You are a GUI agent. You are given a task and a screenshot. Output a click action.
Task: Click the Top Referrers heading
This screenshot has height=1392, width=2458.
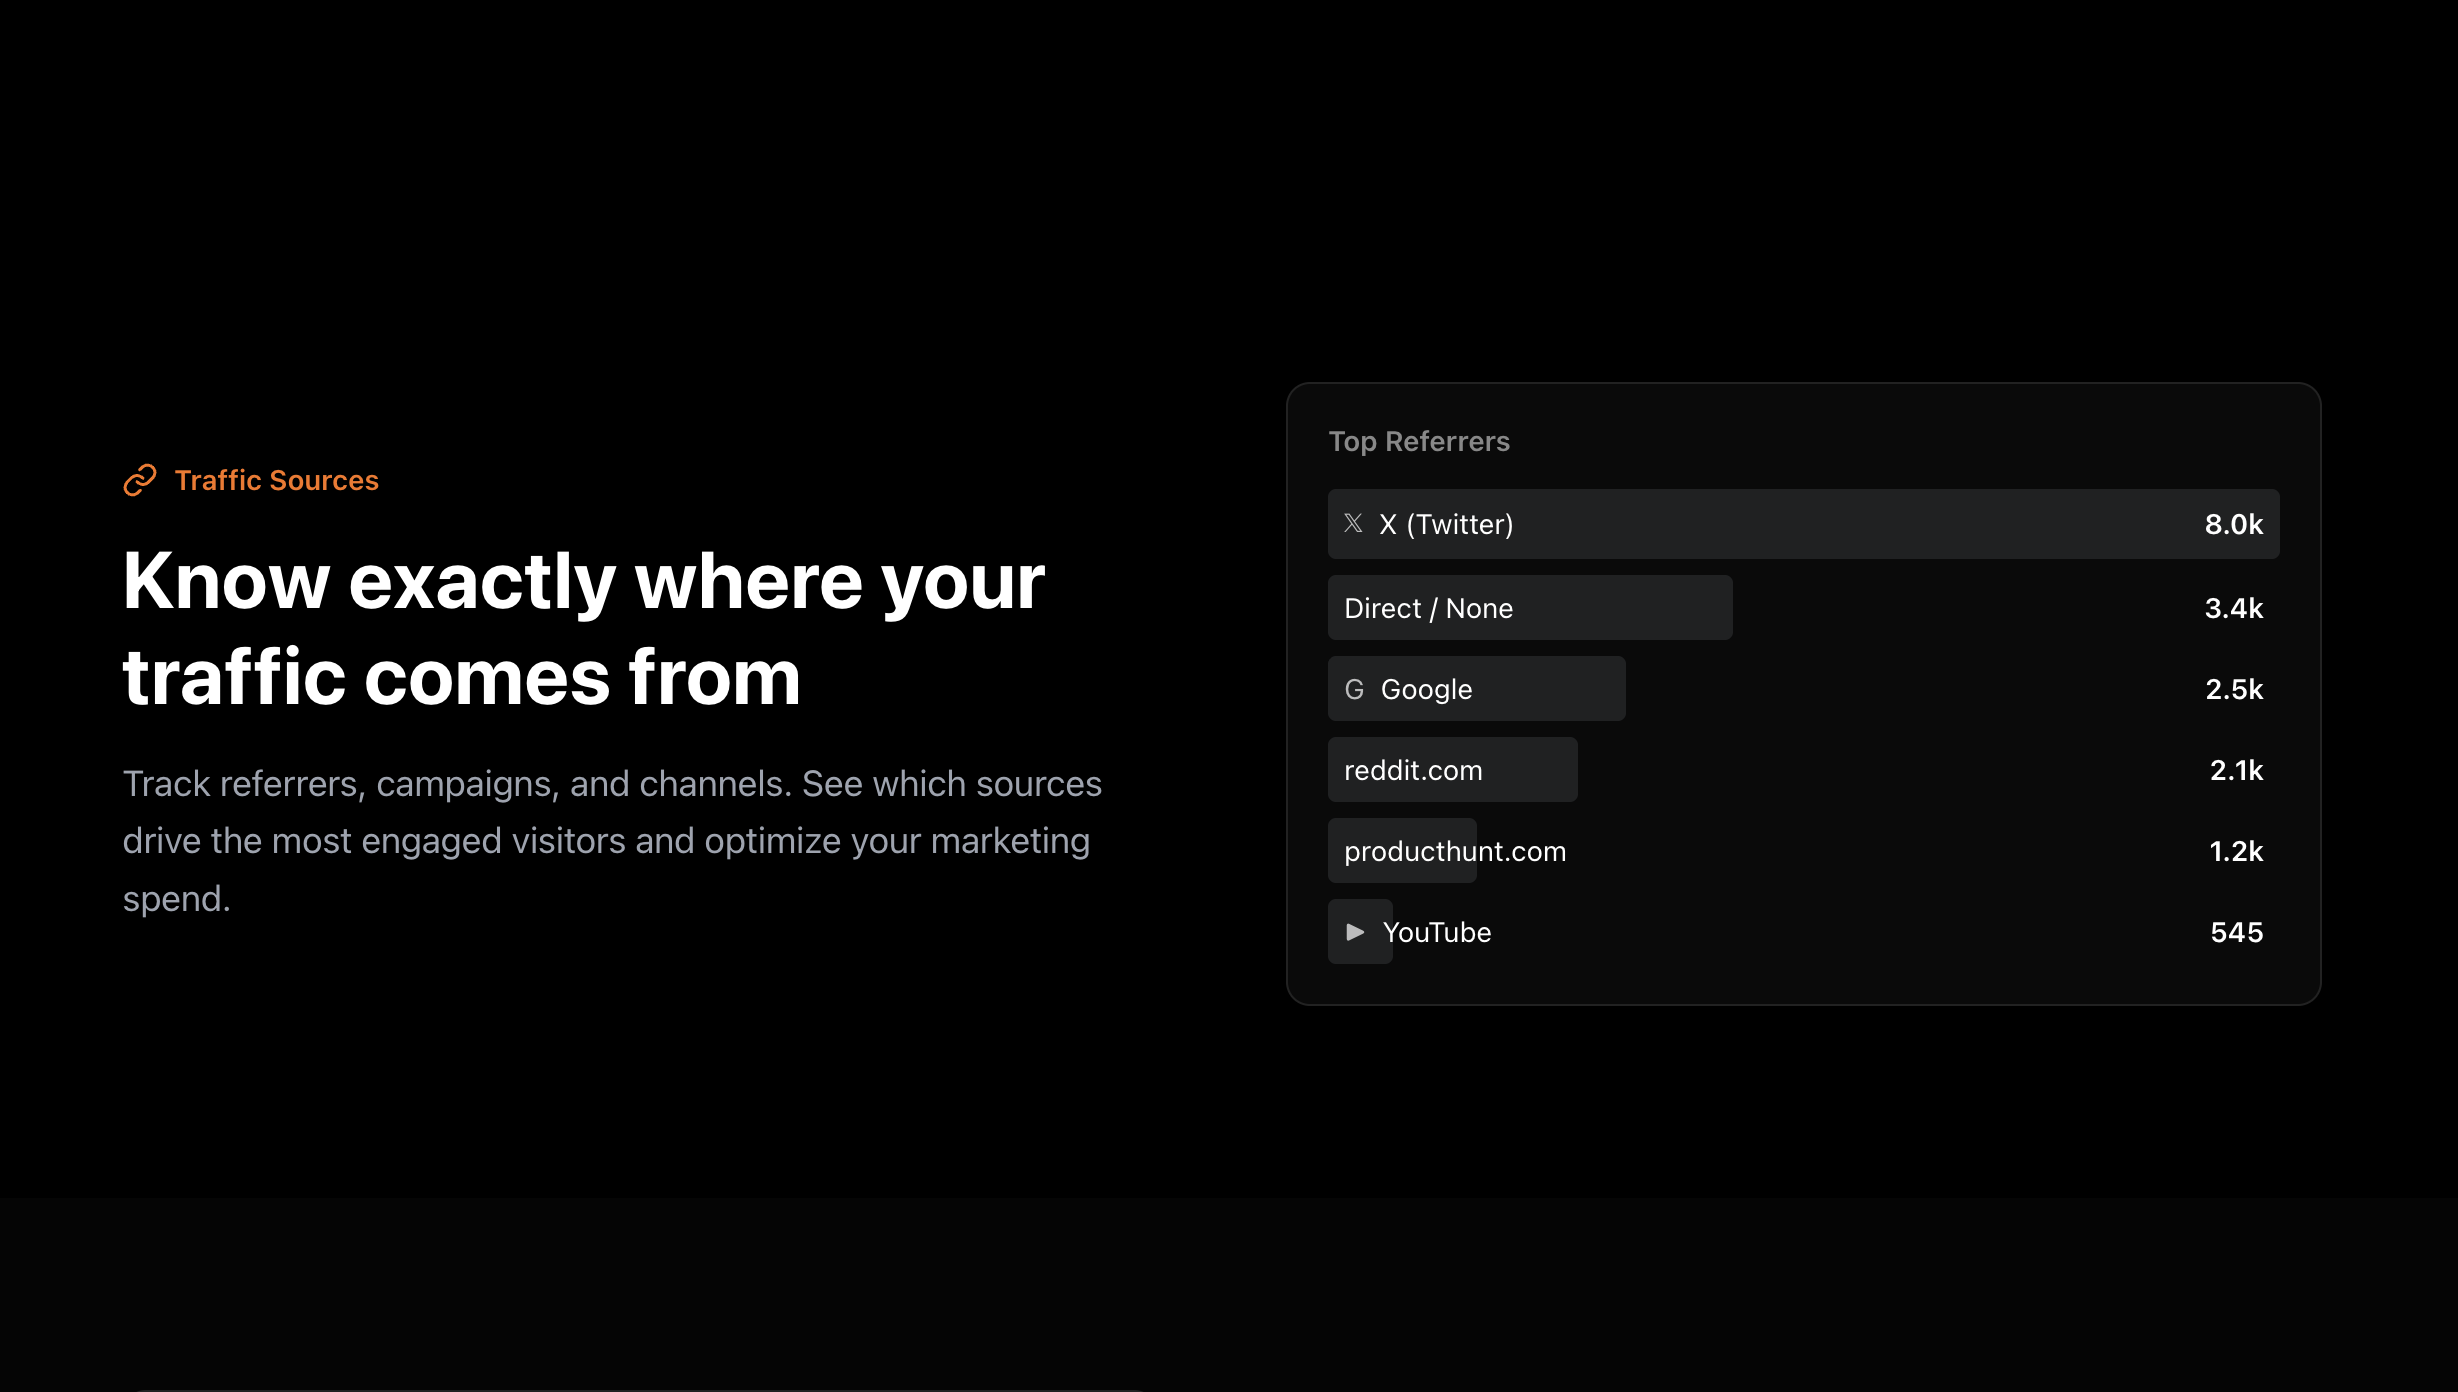coord(1419,441)
